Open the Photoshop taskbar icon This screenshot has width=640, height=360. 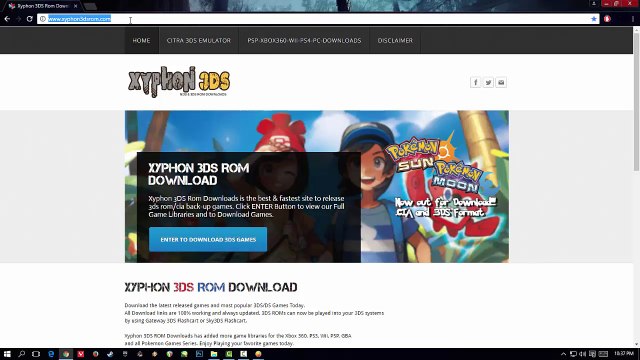pyautogui.click(x=199, y=354)
